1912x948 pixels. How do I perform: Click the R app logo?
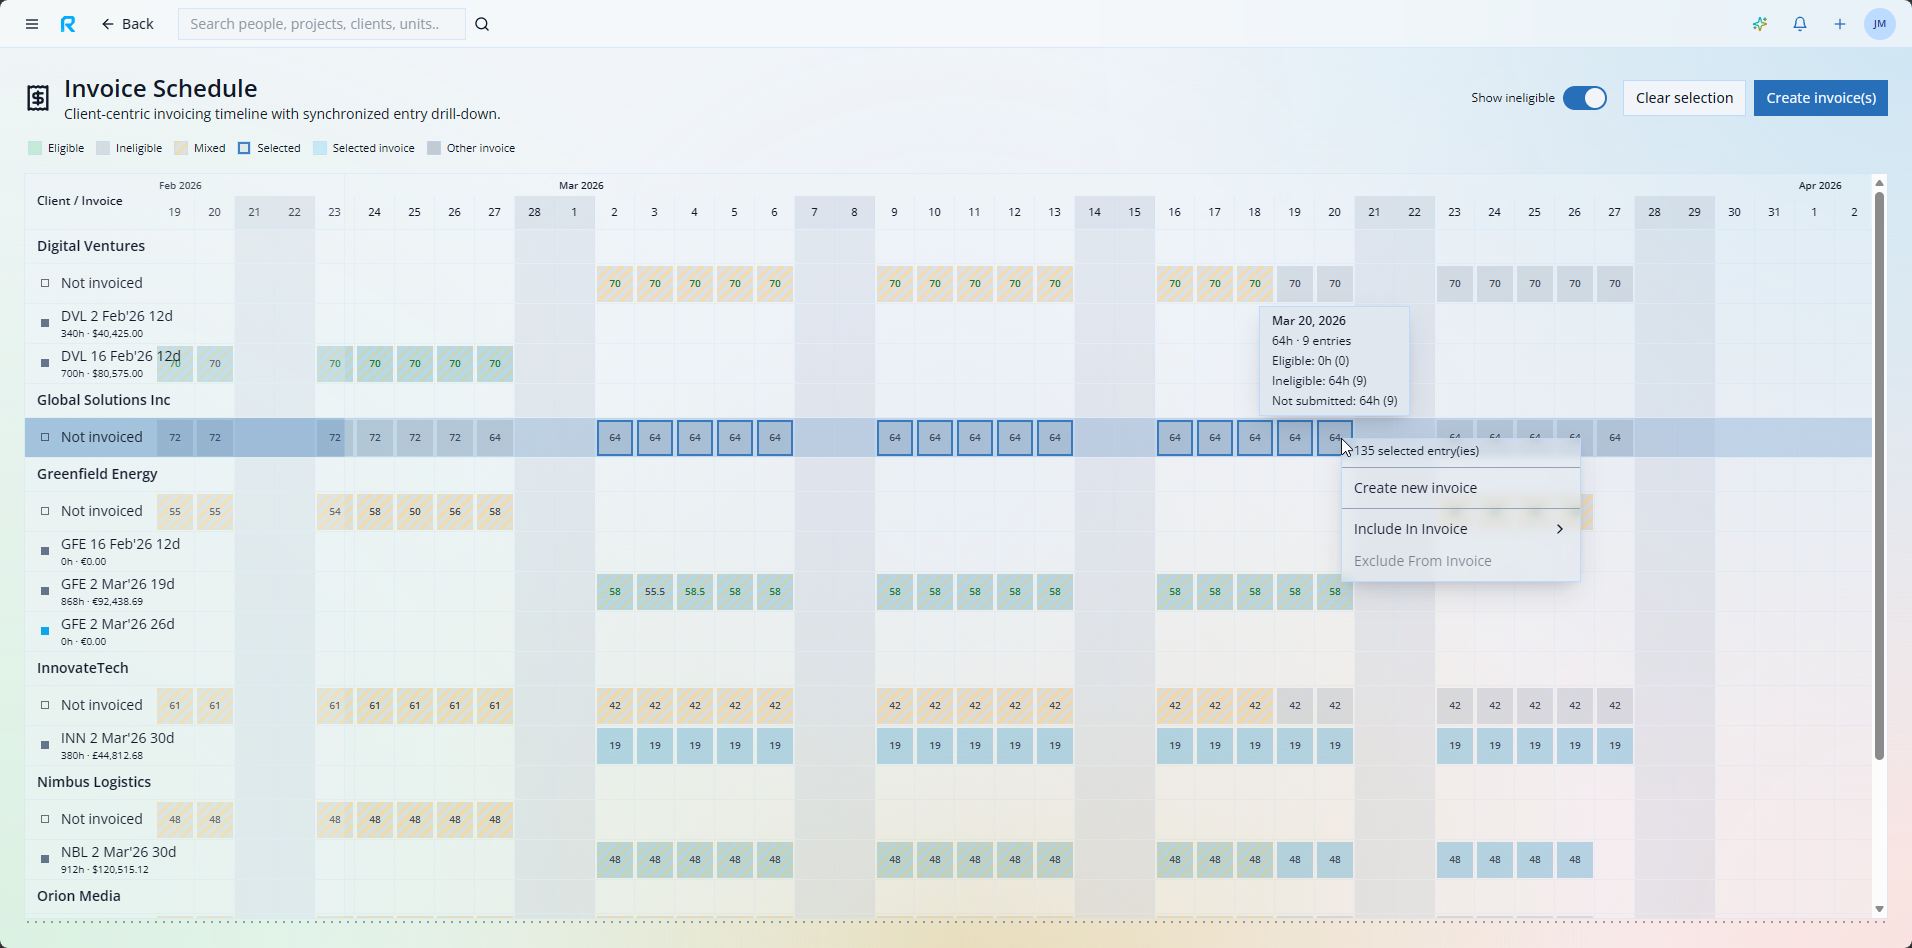click(67, 24)
